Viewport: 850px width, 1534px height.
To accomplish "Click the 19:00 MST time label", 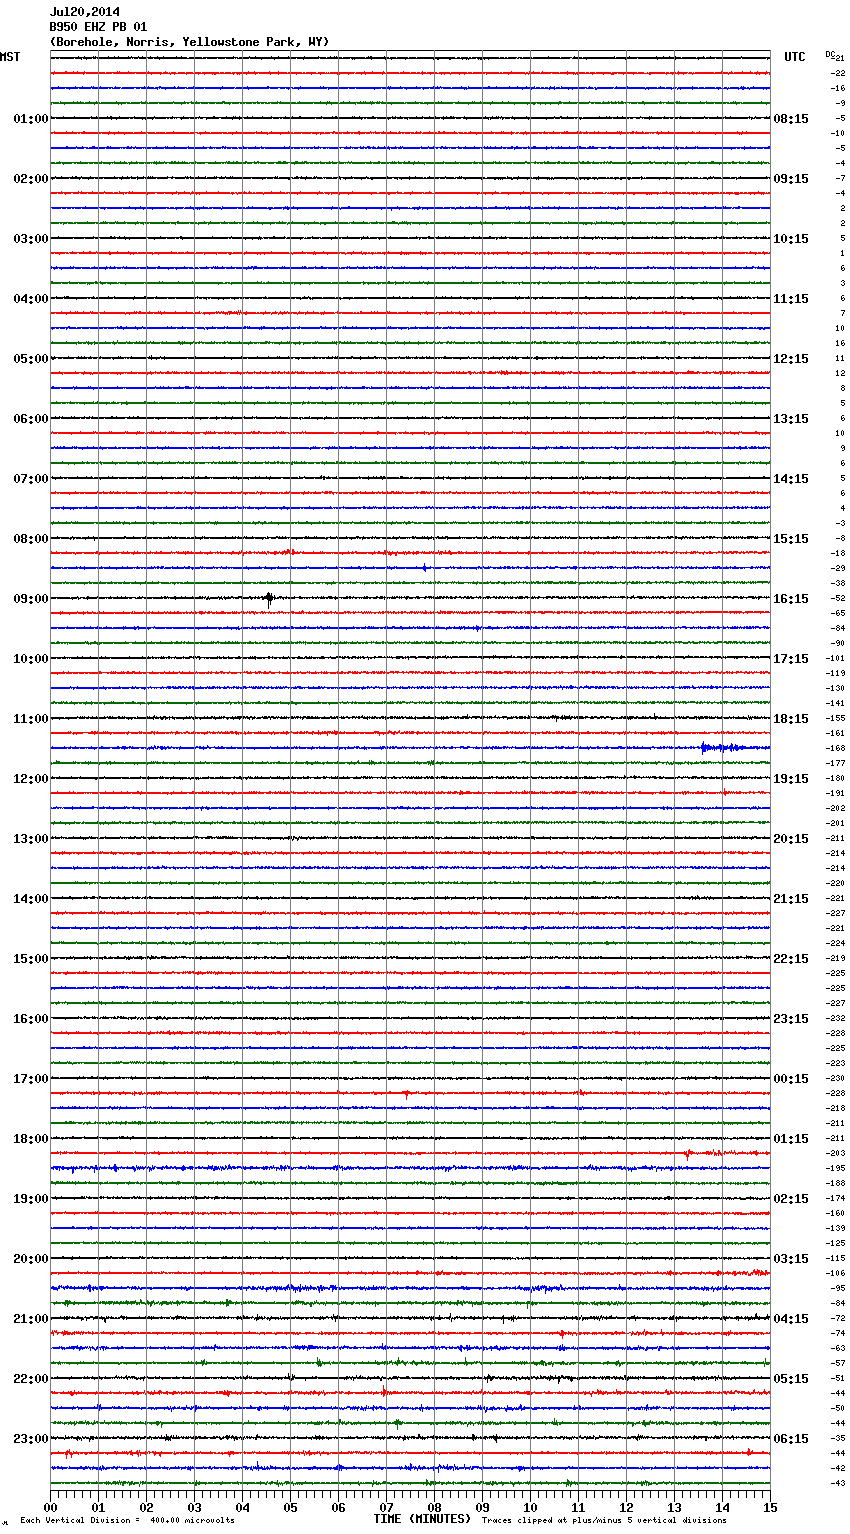I will (x=31, y=1199).
